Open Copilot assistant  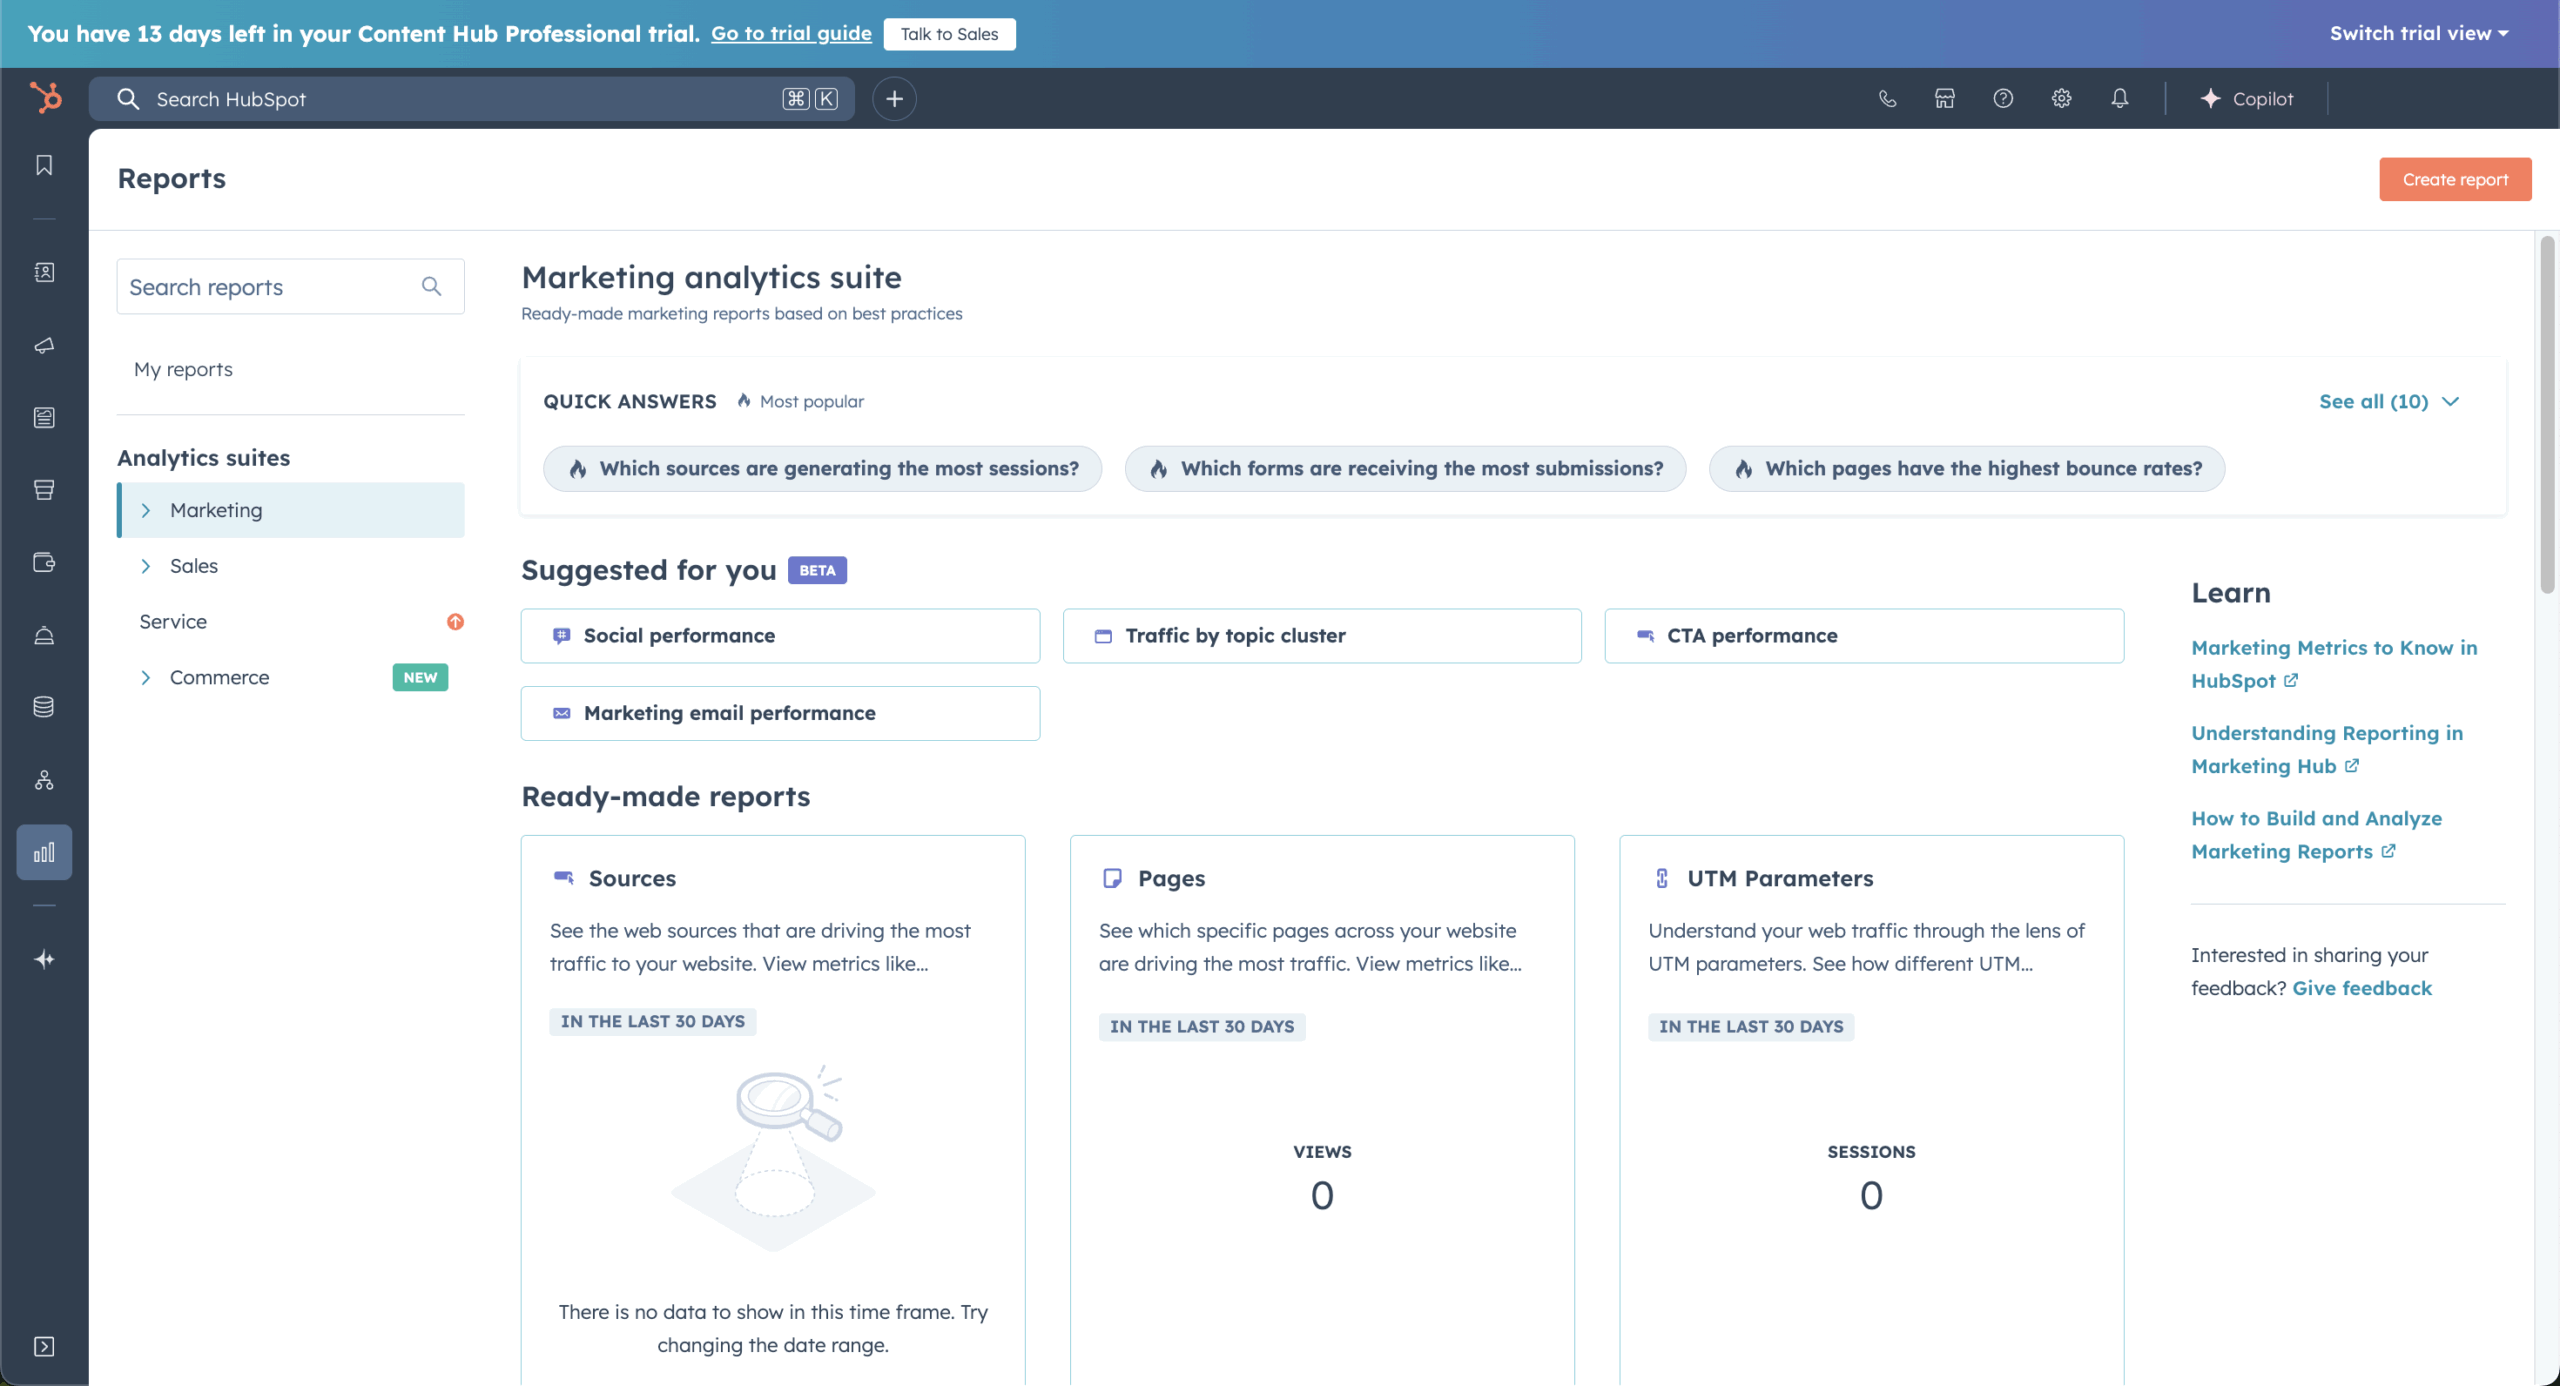2247,98
